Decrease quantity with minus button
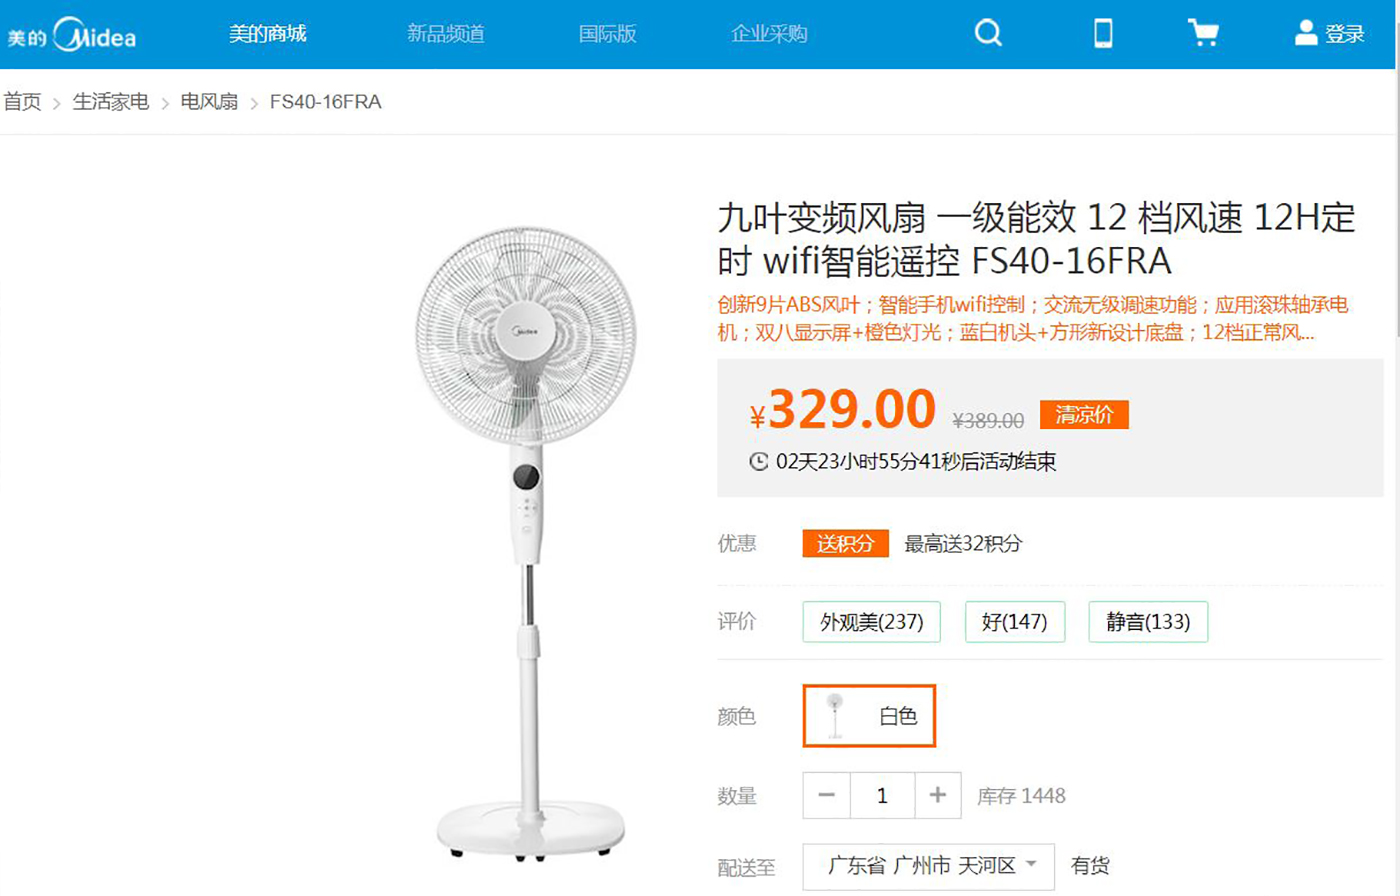 (826, 795)
